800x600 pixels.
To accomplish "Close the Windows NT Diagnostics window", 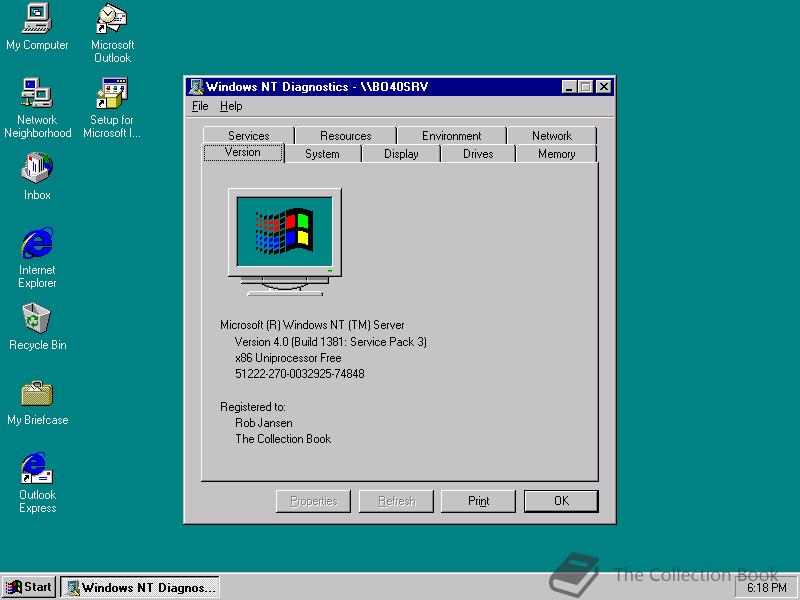I will [x=604, y=87].
